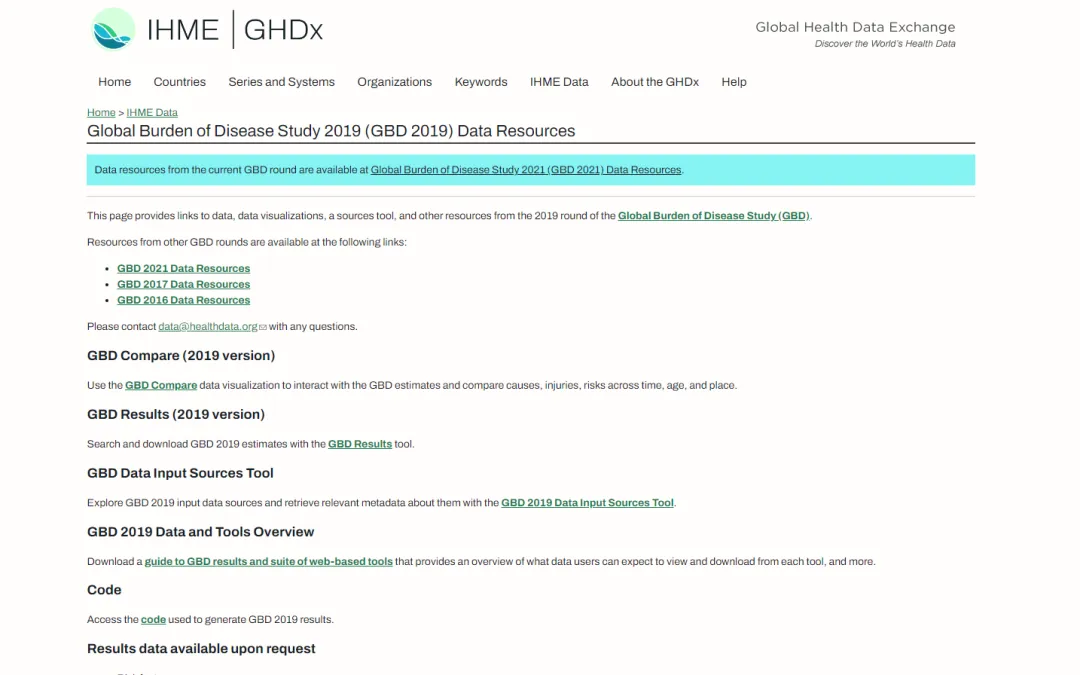
Task: Open the Help menu item
Action: [734, 82]
